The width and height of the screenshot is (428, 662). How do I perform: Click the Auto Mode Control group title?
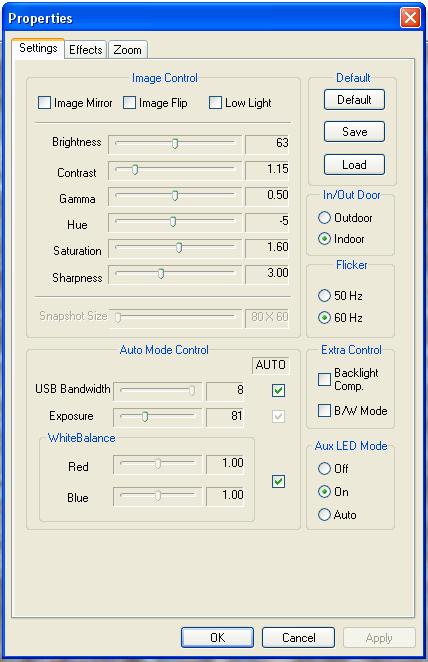pos(164,350)
